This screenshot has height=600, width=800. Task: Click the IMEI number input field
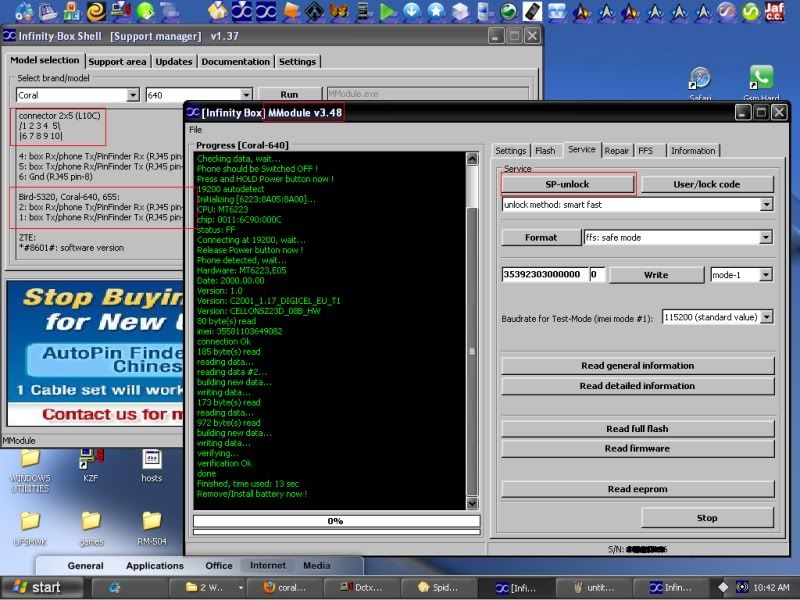pyautogui.click(x=544, y=274)
